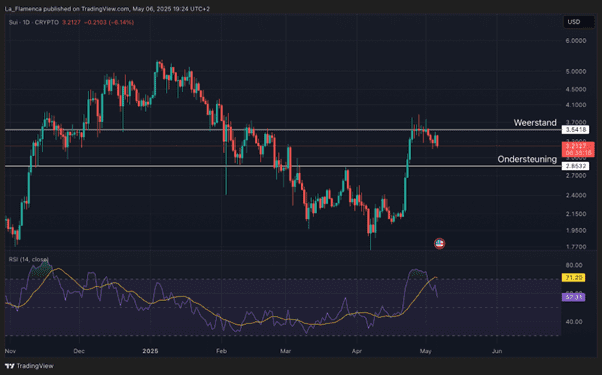
Task: Click the price change -0.2103 (-6.14%) text
Action: point(109,22)
